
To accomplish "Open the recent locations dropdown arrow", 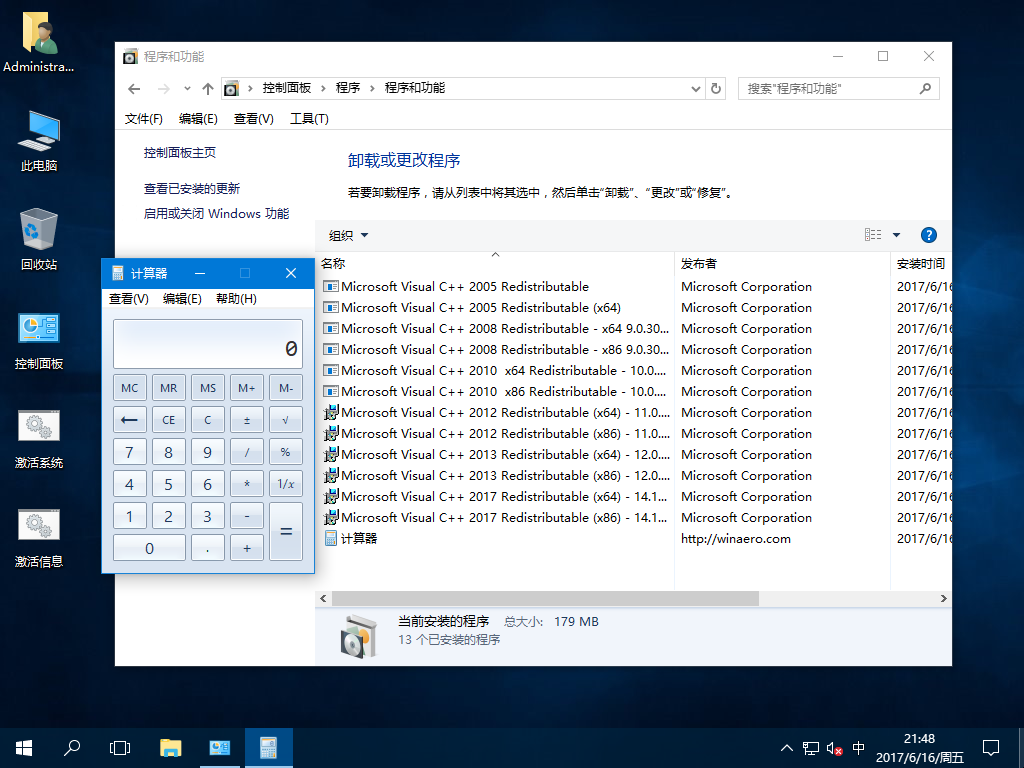I will [x=187, y=88].
